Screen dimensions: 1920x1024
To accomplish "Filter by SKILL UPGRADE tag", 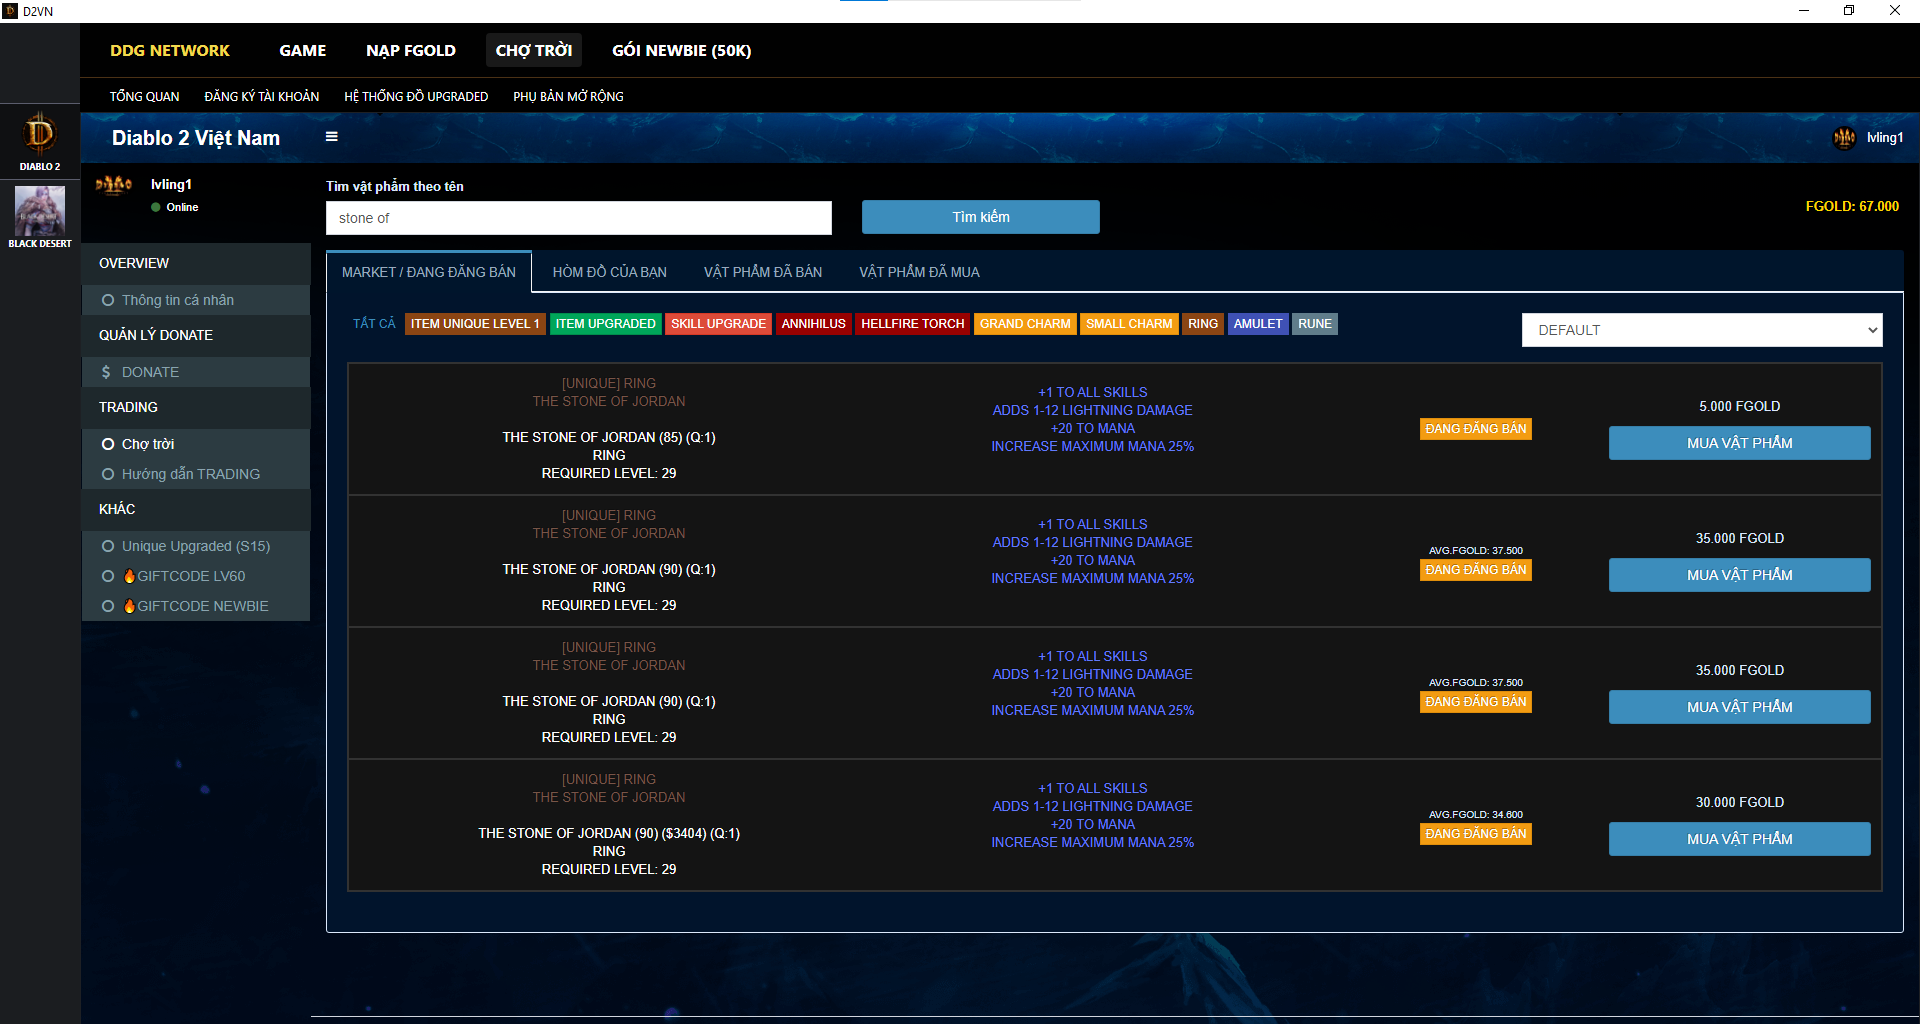I will (x=718, y=324).
